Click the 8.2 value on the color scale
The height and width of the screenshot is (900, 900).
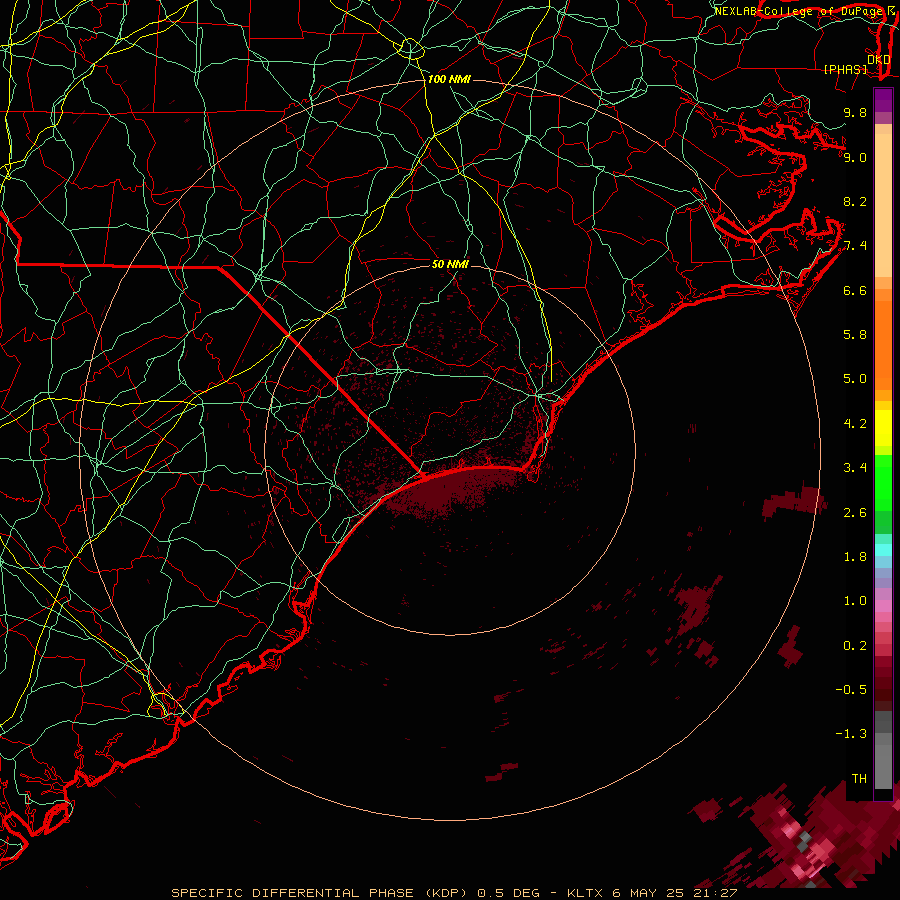pos(855,201)
